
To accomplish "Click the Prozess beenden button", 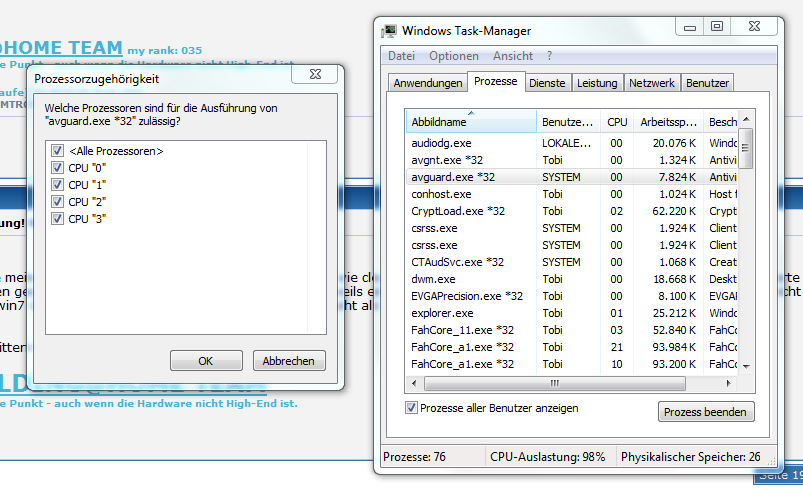I will (x=705, y=412).
